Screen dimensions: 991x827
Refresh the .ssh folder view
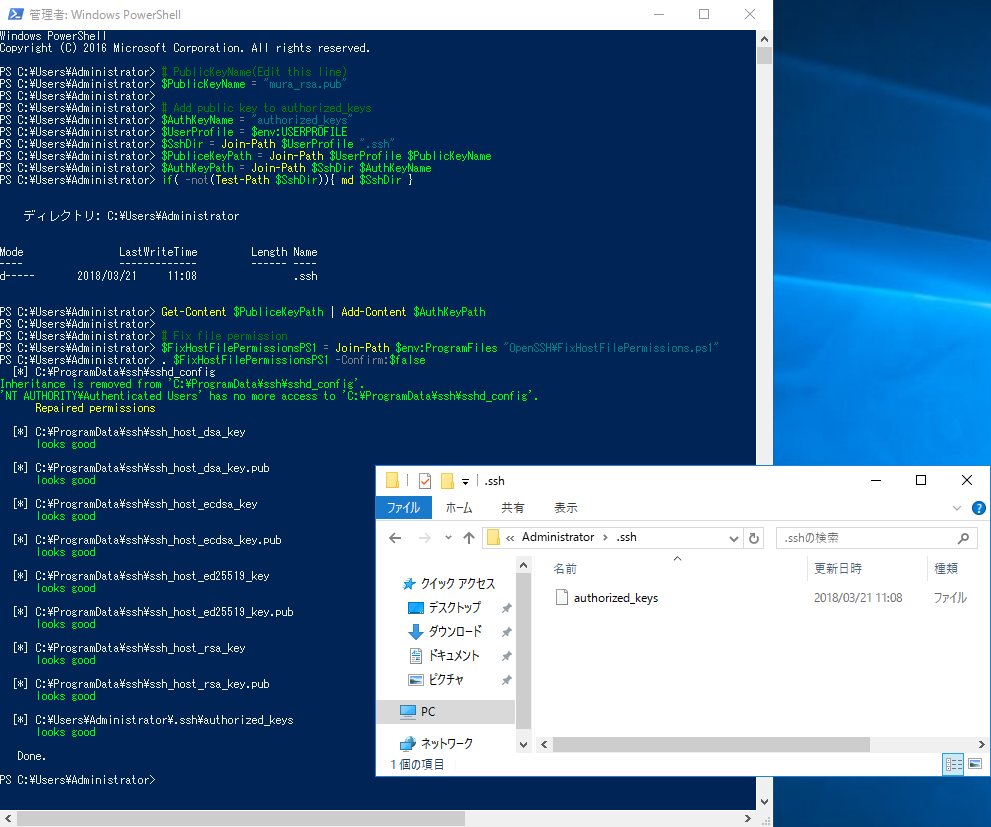click(x=753, y=538)
